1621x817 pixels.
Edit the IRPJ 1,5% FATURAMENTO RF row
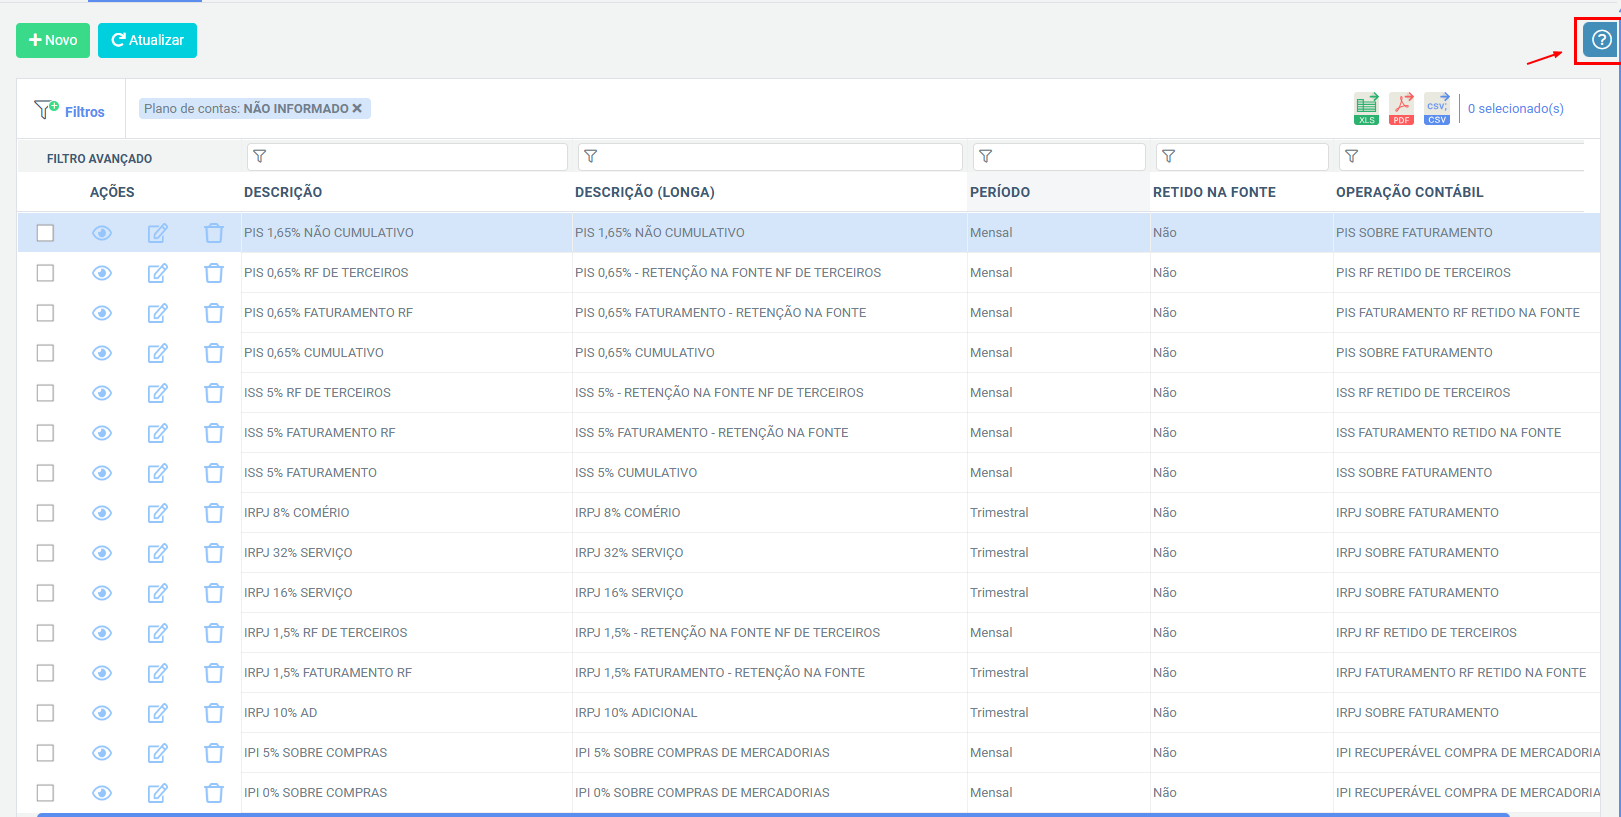click(x=158, y=673)
